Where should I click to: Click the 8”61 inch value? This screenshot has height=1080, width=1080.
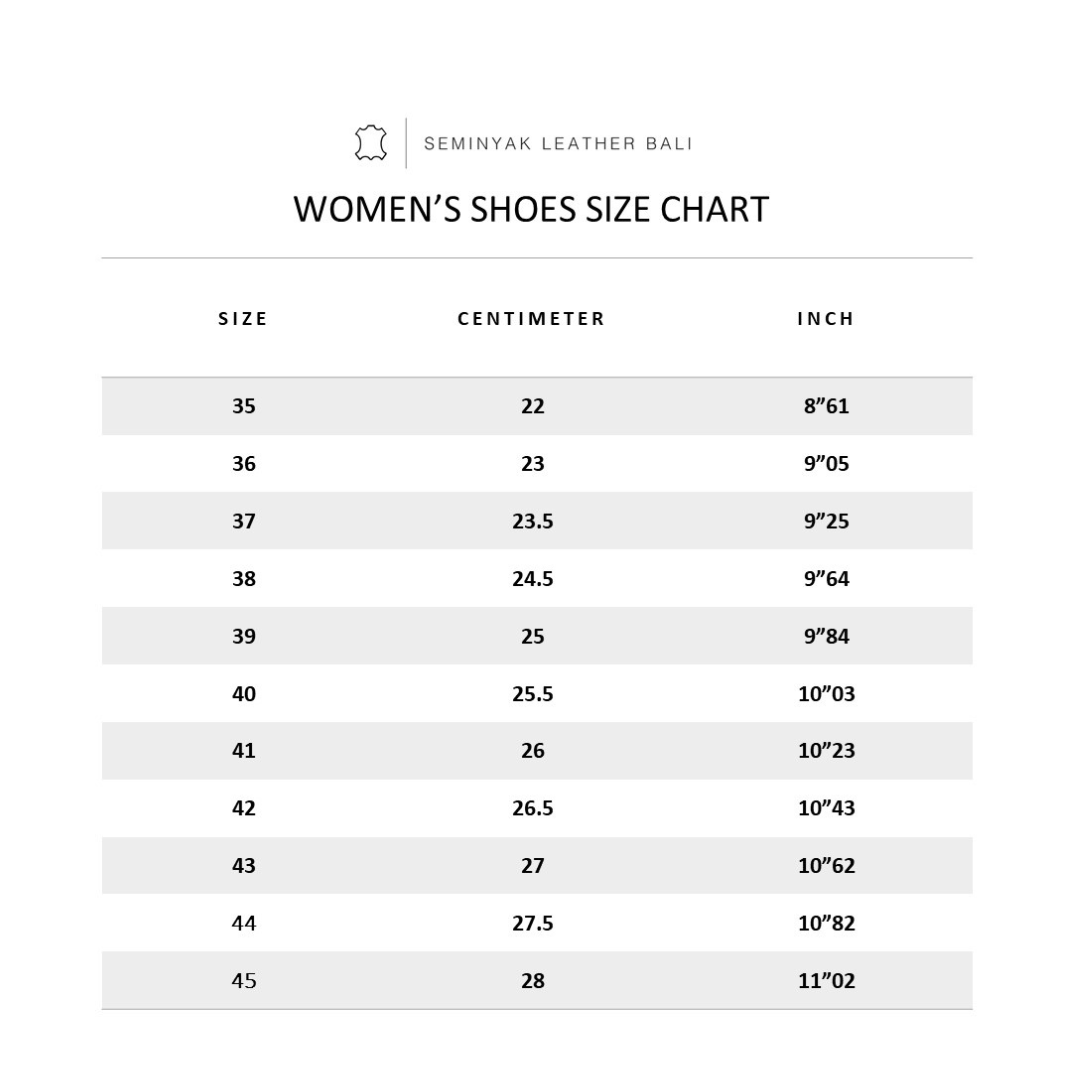coord(826,406)
